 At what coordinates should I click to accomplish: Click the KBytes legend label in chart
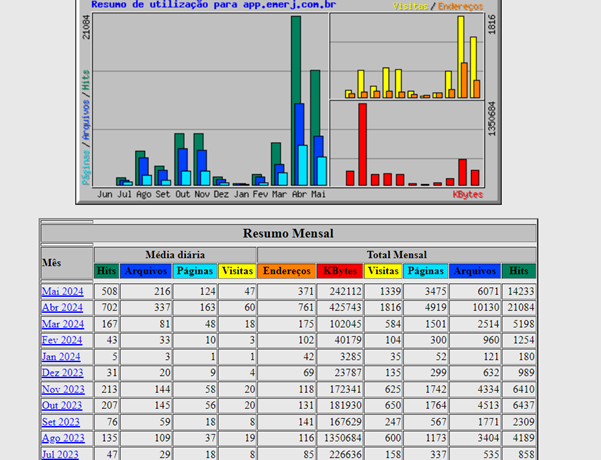click(468, 194)
